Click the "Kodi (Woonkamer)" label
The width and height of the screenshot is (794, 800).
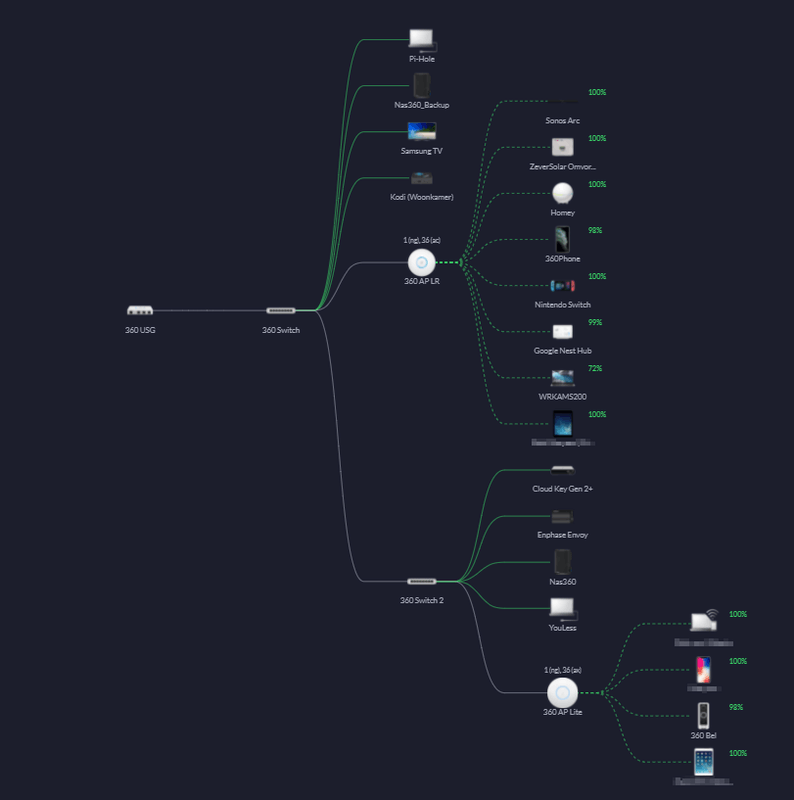point(421,197)
